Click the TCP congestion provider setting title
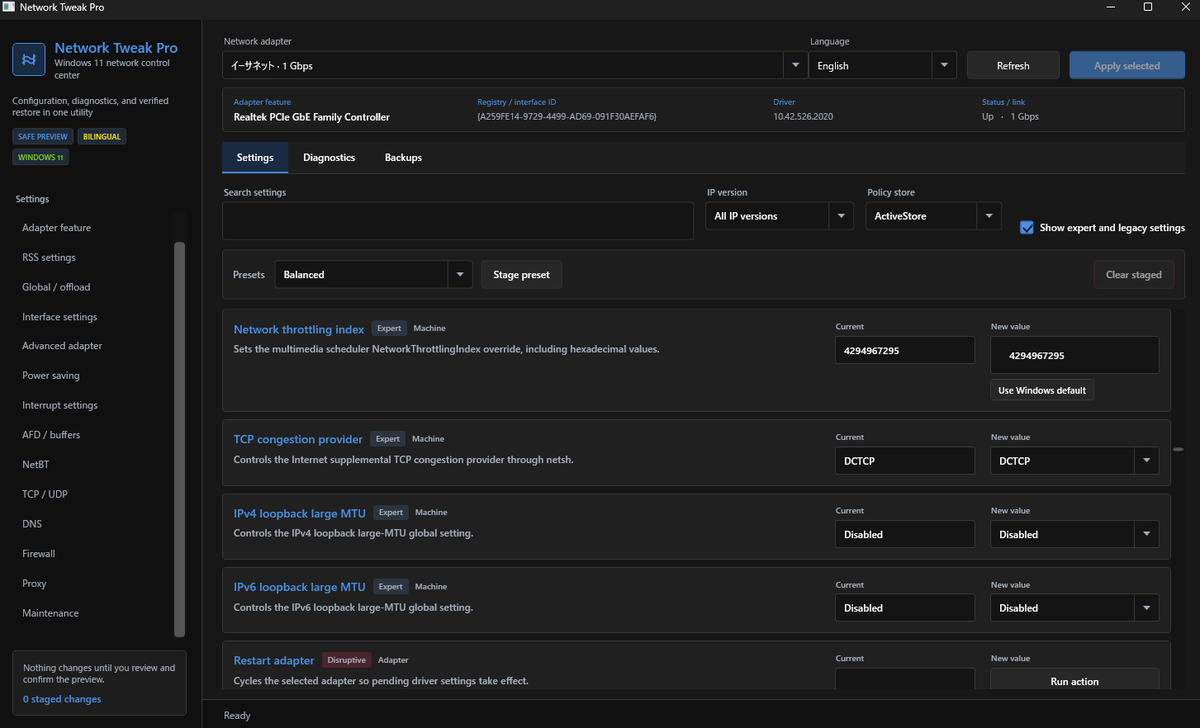1200x728 pixels. tap(298, 439)
